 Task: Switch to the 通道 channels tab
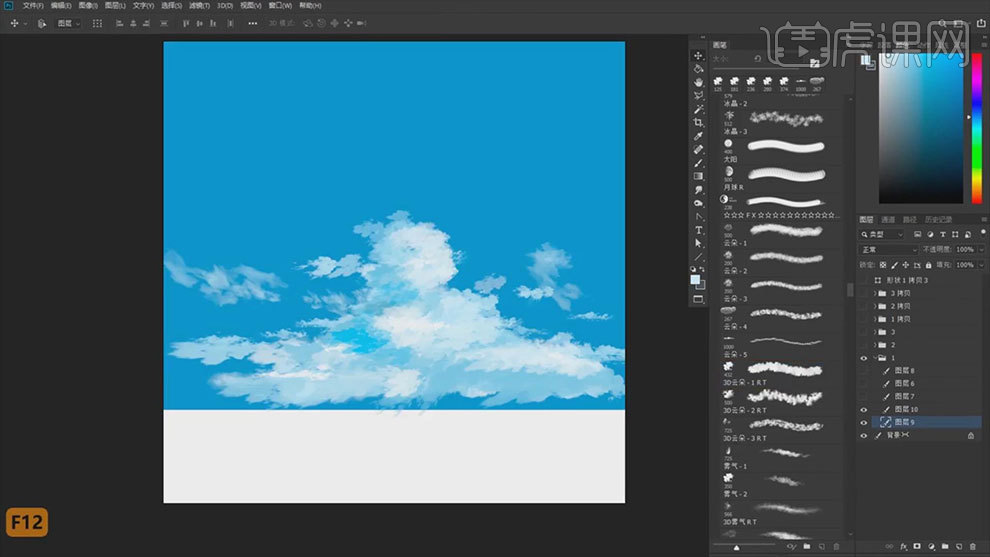click(888, 220)
